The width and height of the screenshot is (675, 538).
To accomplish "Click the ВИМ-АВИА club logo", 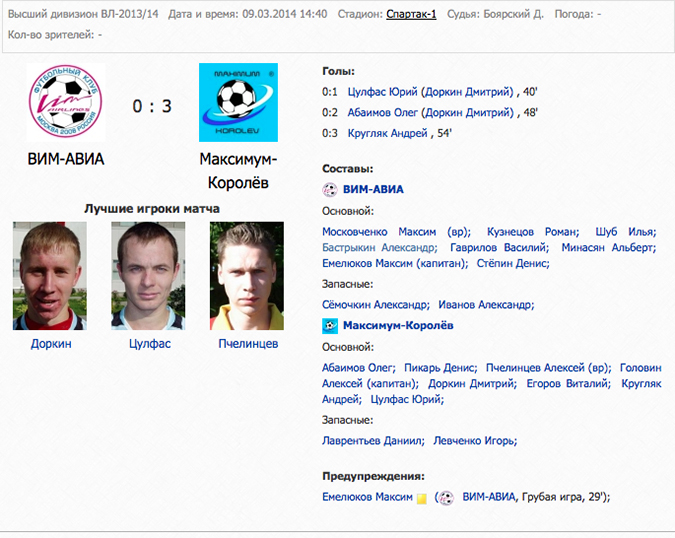I will (x=66, y=102).
